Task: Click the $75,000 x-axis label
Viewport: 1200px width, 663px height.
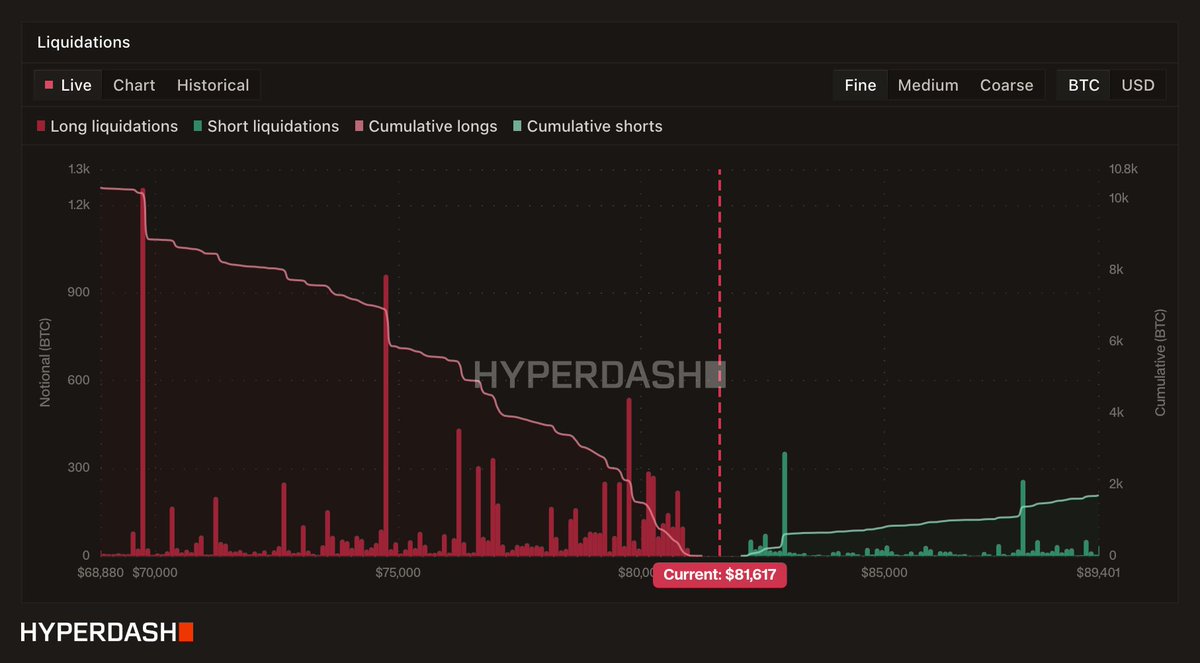Action: tap(398, 573)
